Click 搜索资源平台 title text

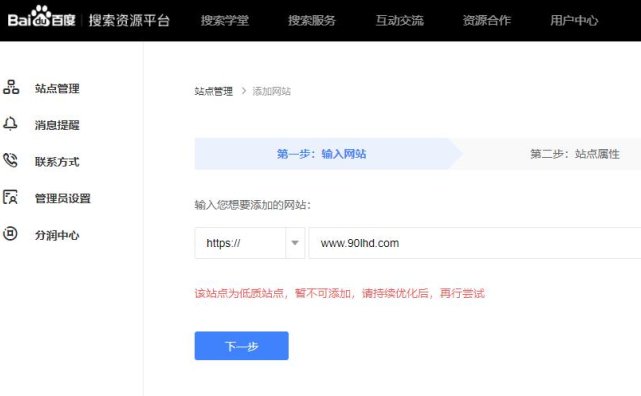coord(129,20)
